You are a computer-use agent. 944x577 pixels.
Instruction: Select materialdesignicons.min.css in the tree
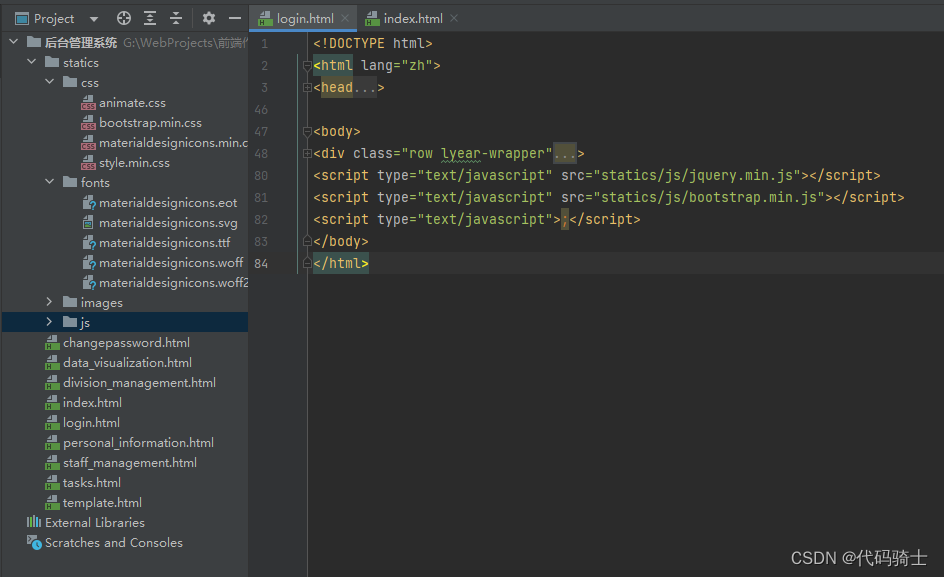coord(173,143)
